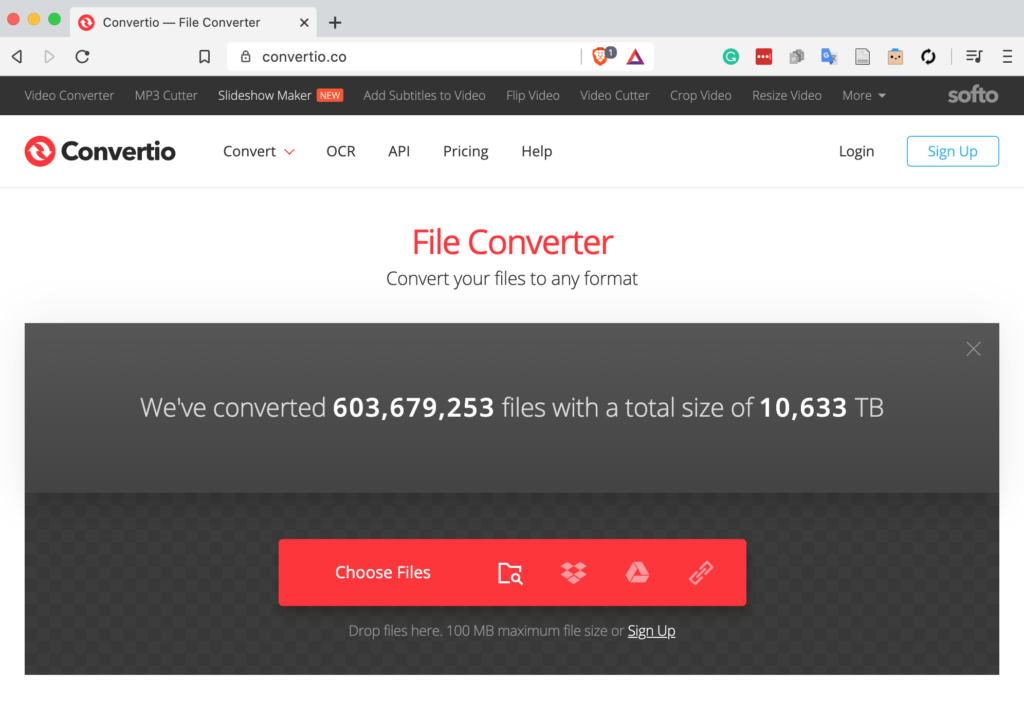Open Pricing from the navigation

(x=466, y=152)
